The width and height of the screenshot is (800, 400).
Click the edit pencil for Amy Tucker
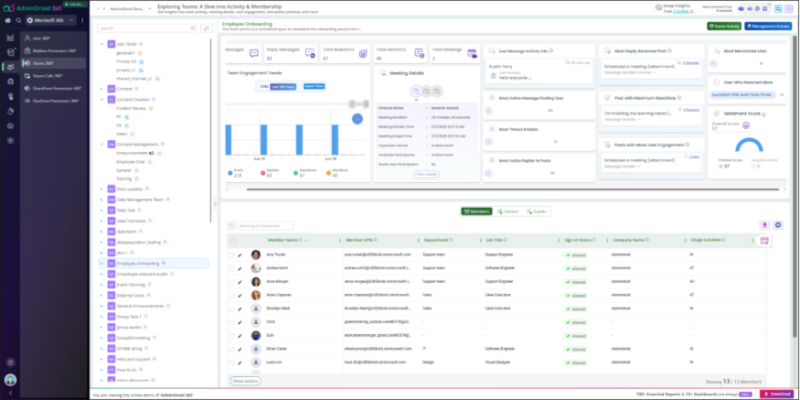tap(240, 255)
